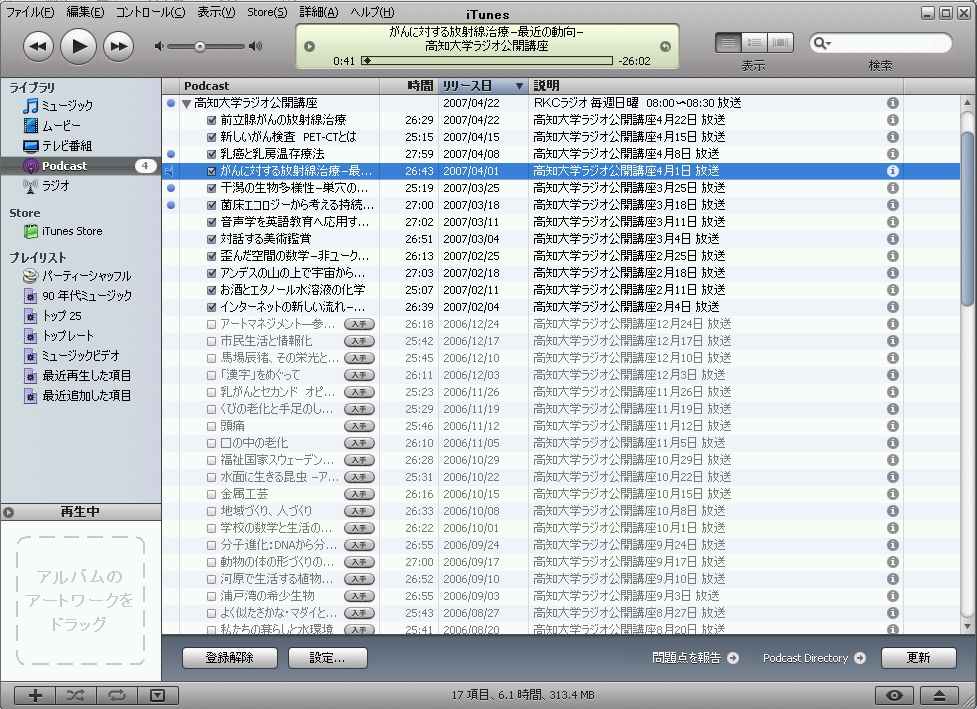Click 入手 button for 「漢字」をめぐって

(x=360, y=375)
